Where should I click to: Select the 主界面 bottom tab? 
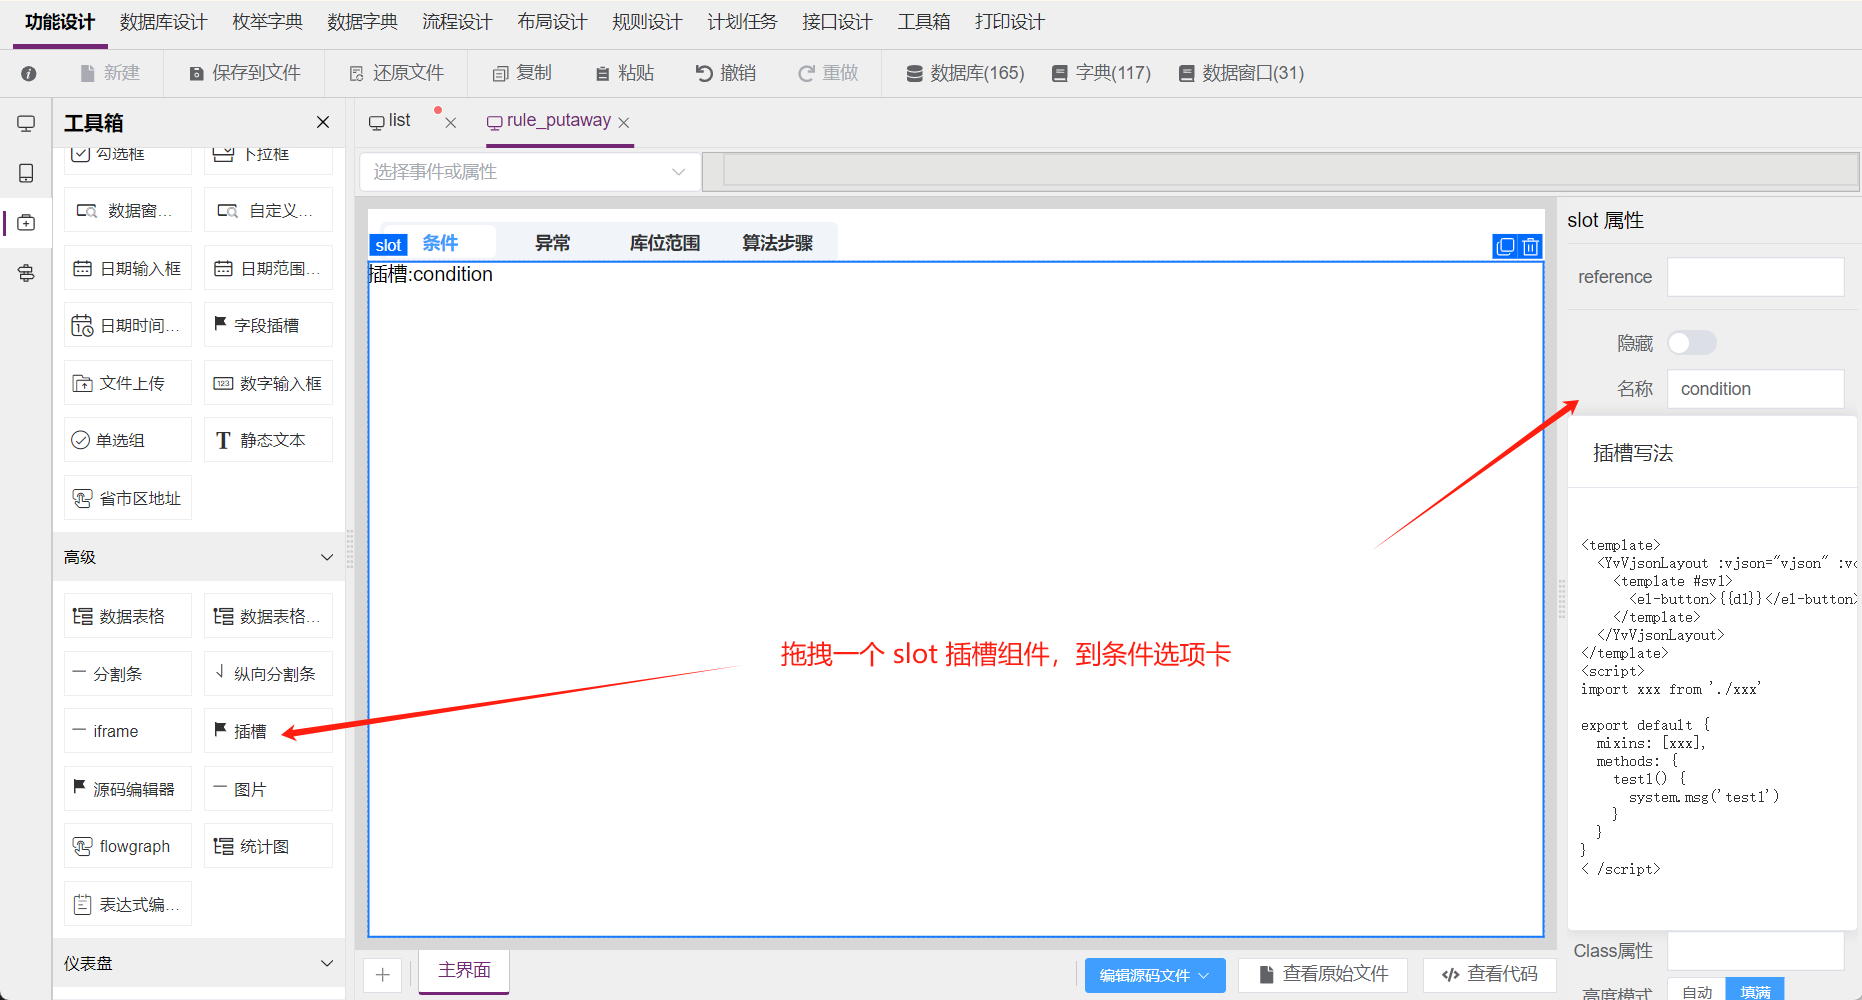click(x=464, y=971)
